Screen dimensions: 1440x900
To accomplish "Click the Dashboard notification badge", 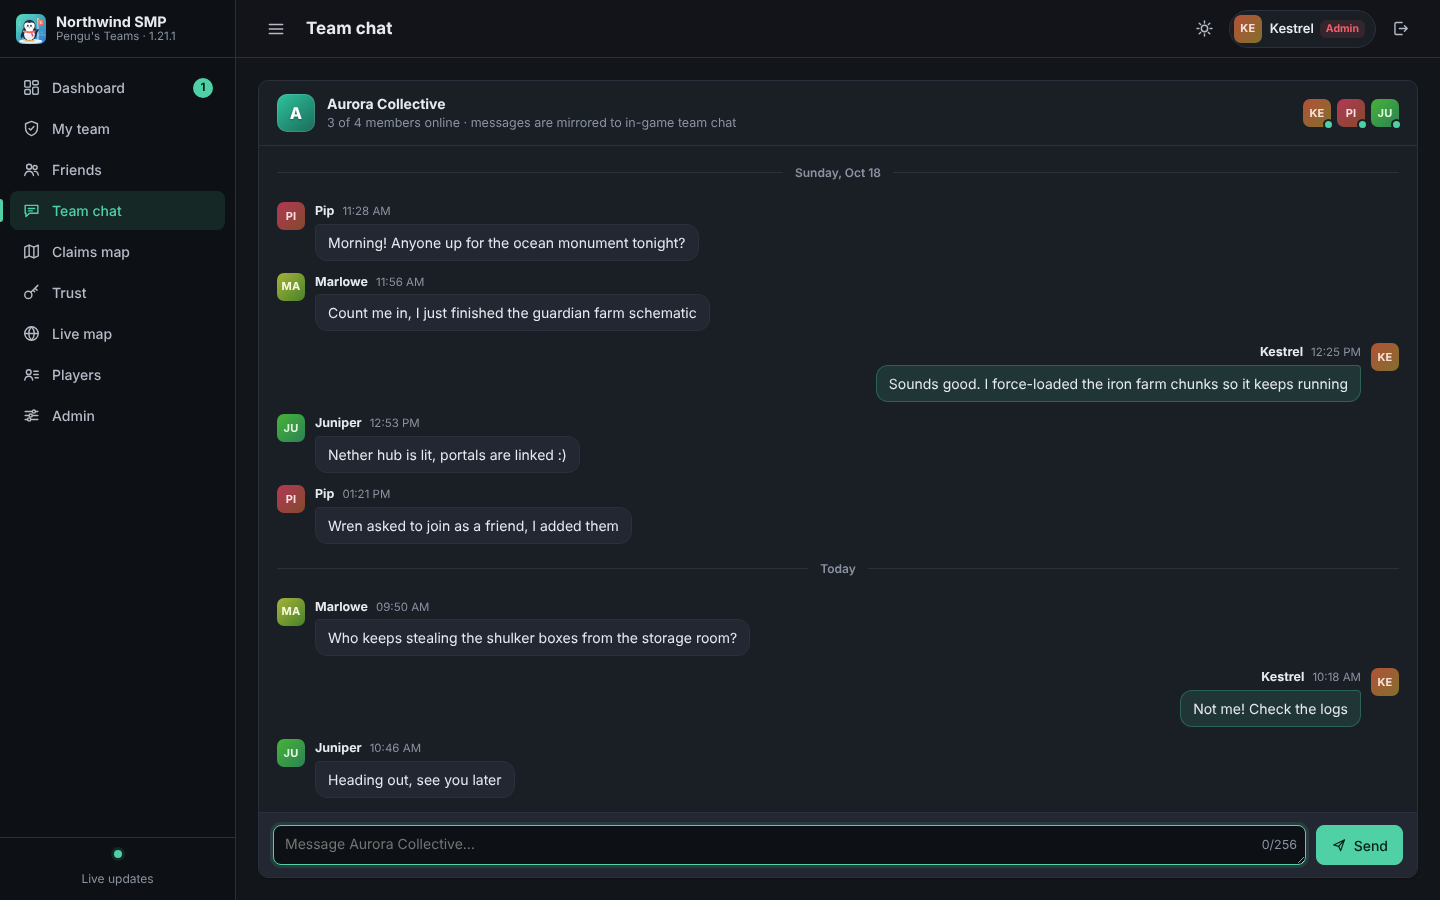I will 203,88.
